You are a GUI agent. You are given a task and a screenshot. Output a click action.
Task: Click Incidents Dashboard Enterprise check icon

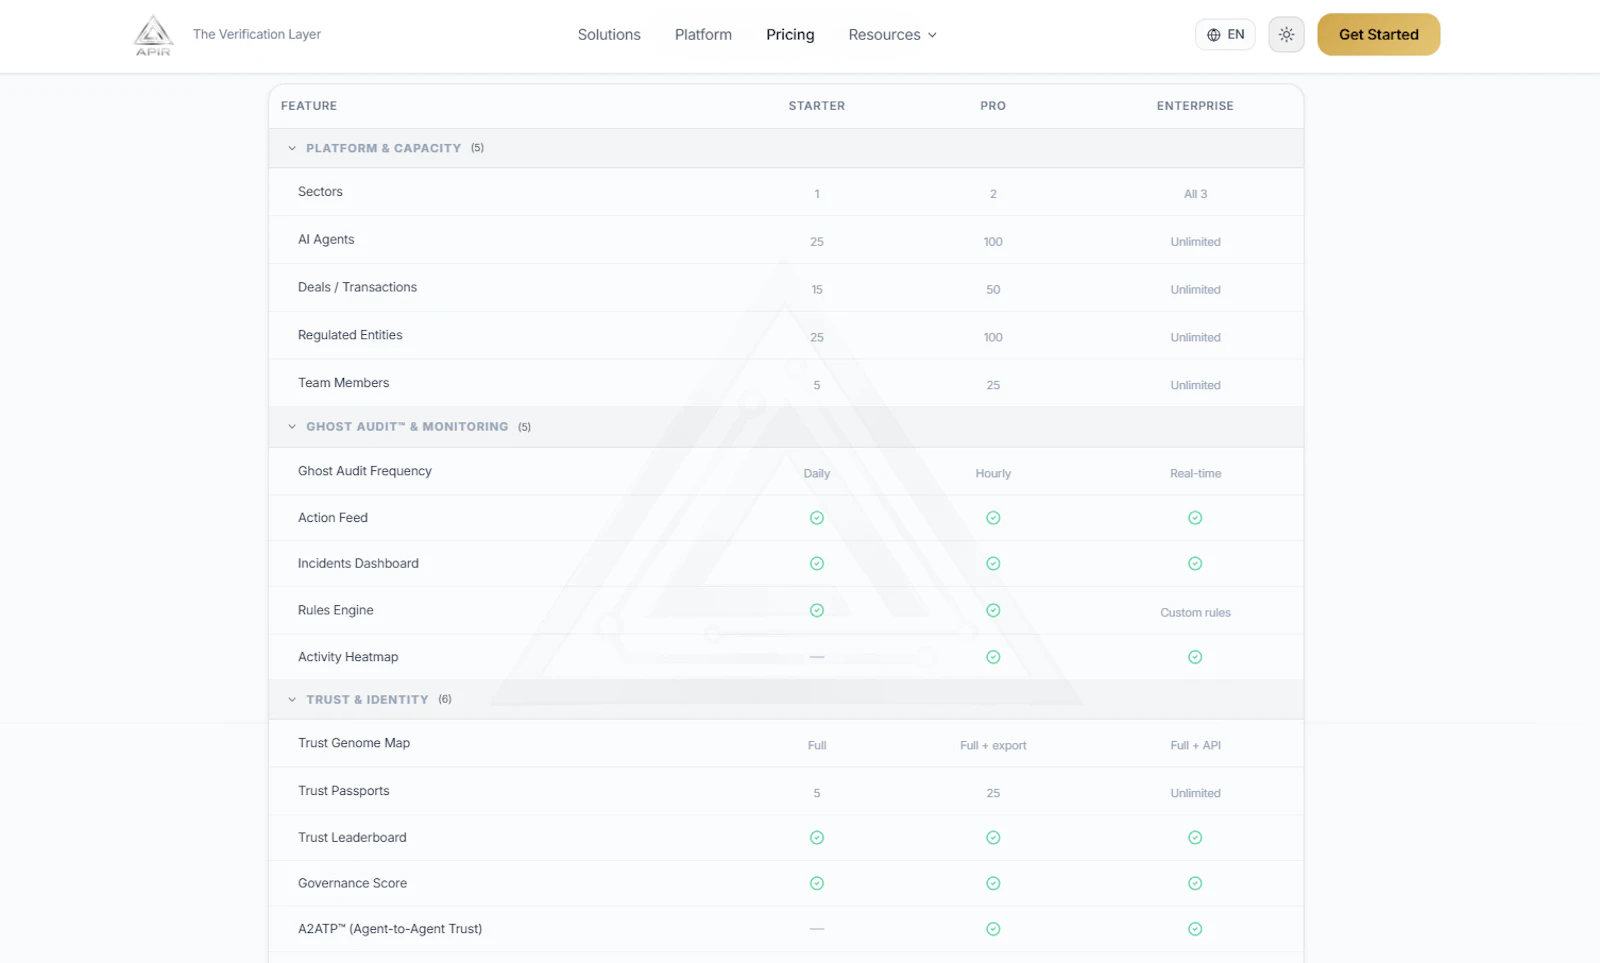point(1195,564)
